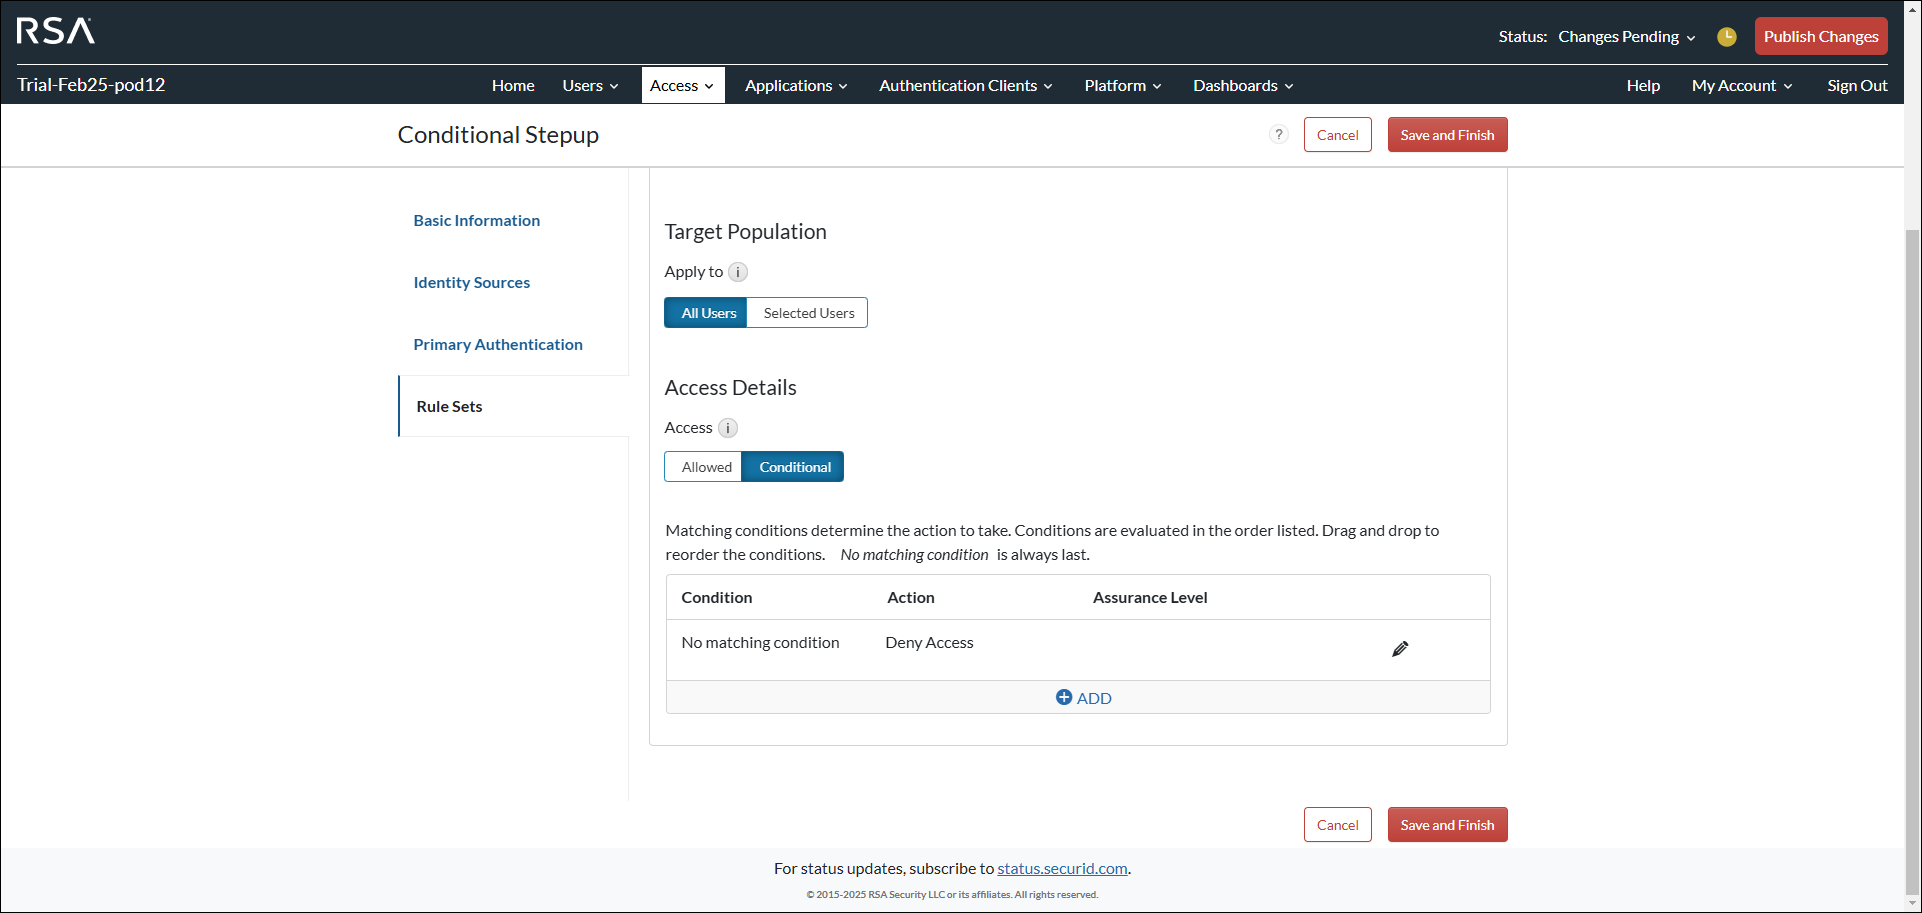1922x913 pixels.
Task: Edit the No matching condition row with the pencil
Action: (1400, 648)
